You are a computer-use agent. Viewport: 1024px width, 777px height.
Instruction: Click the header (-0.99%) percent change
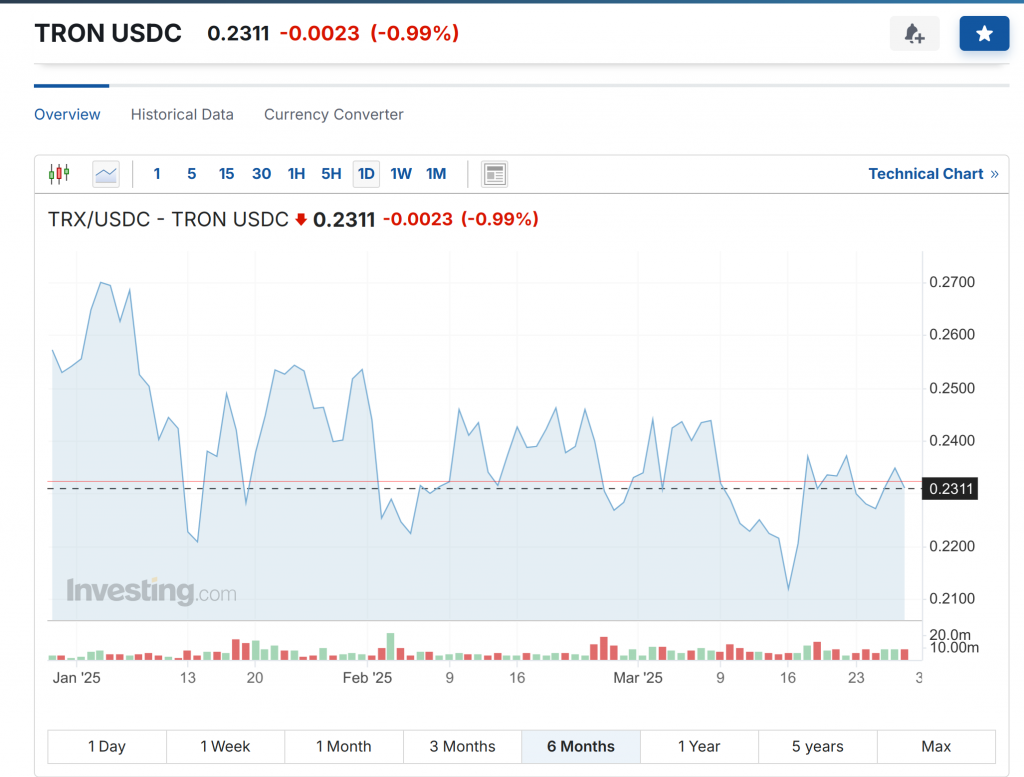tap(415, 33)
